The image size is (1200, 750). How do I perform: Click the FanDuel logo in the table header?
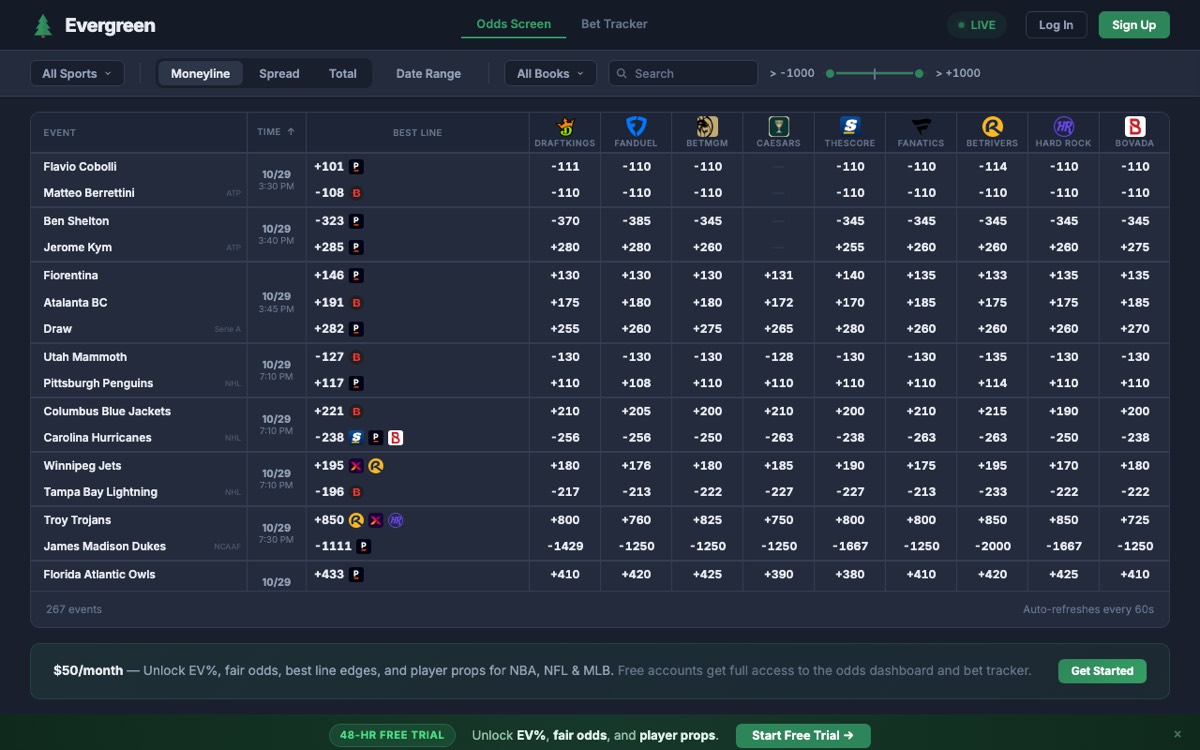(636, 127)
